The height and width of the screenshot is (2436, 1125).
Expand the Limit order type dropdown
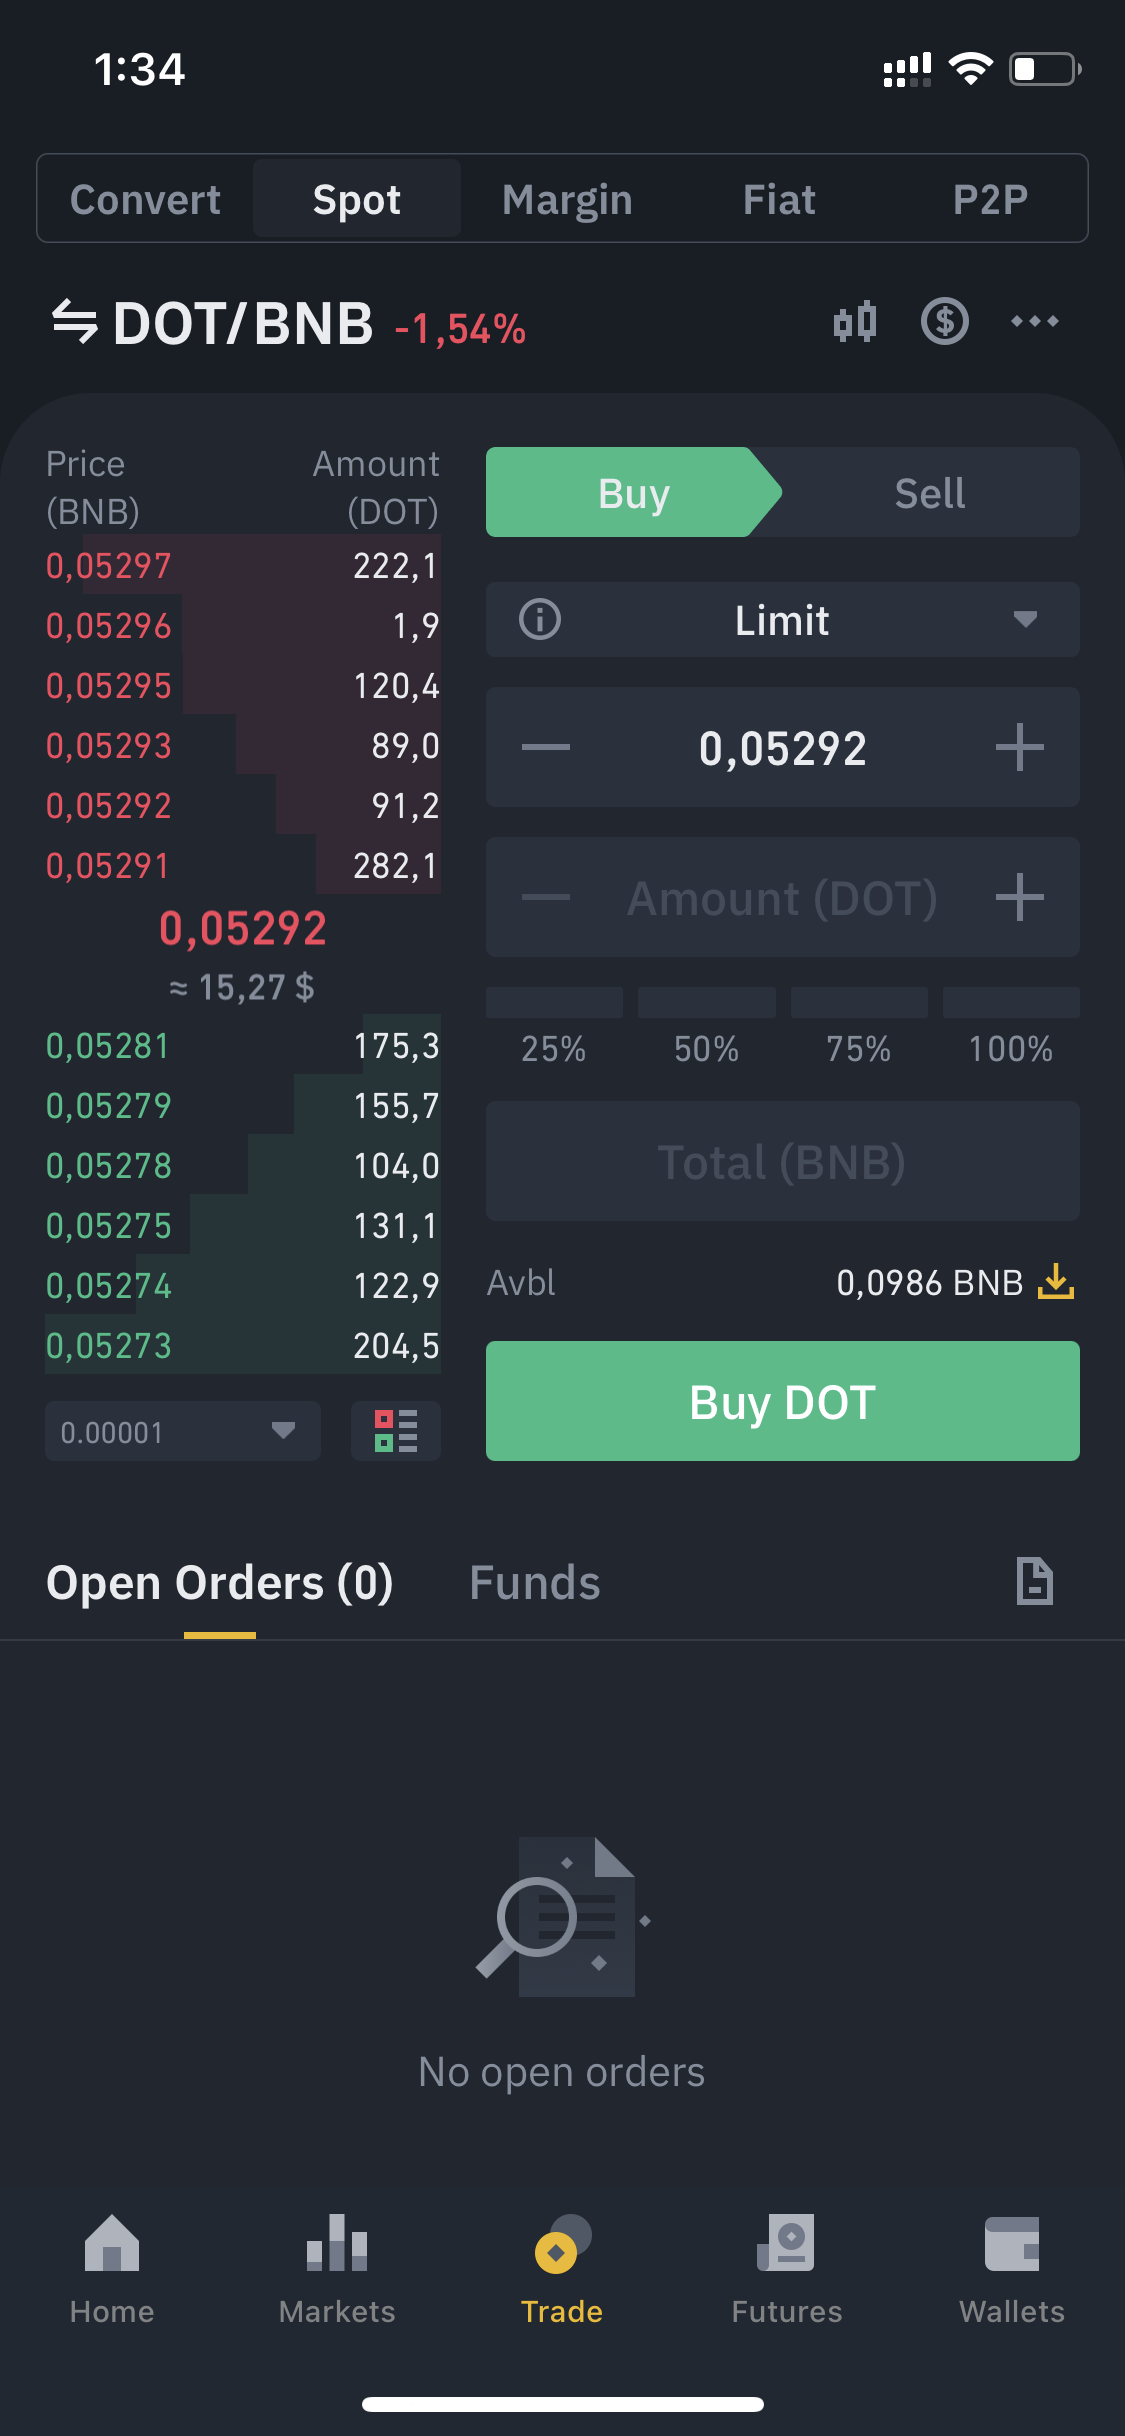click(x=1024, y=619)
